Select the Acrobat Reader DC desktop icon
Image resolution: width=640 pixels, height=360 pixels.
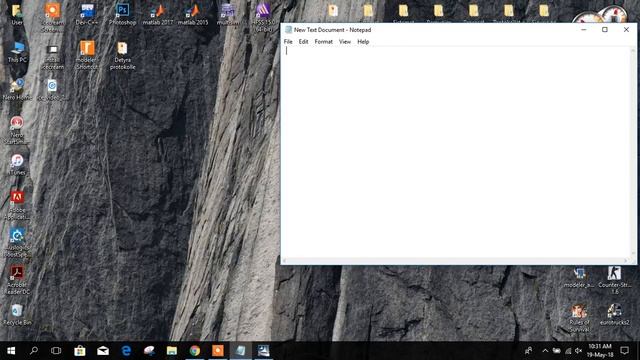(x=17, y=280)
